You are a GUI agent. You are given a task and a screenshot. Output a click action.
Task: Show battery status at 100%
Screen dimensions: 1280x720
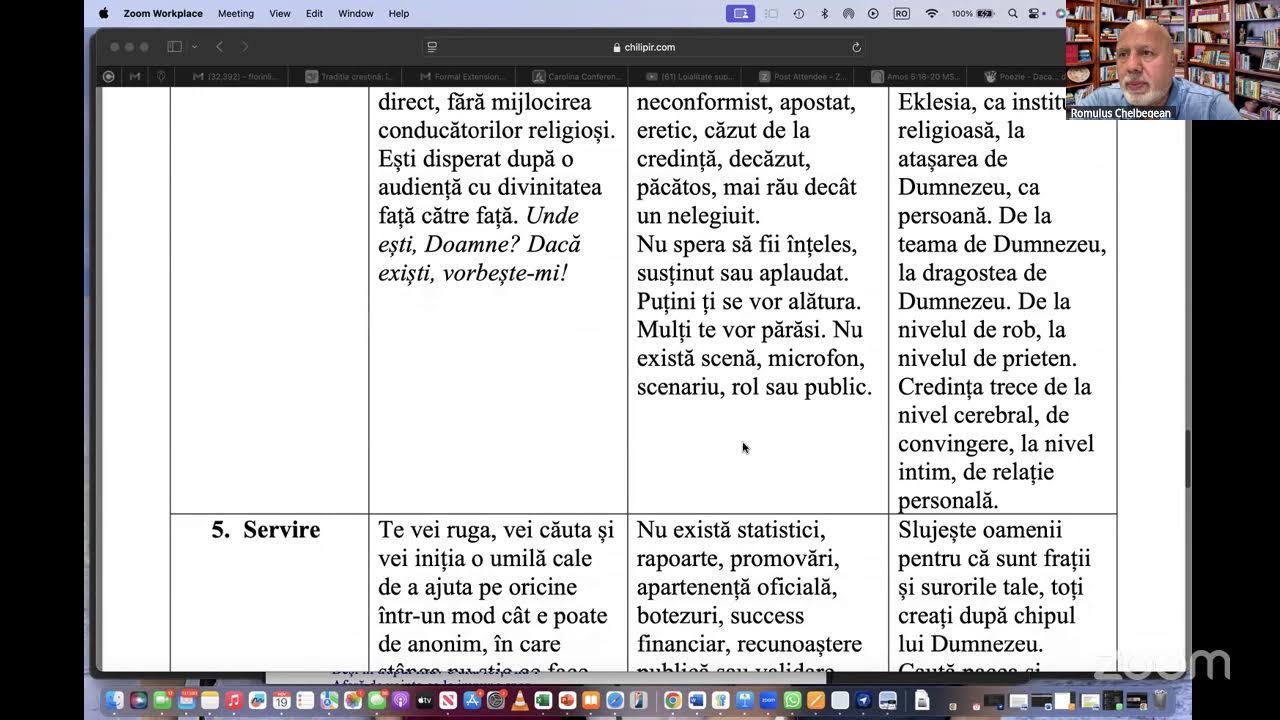[973, 13]
